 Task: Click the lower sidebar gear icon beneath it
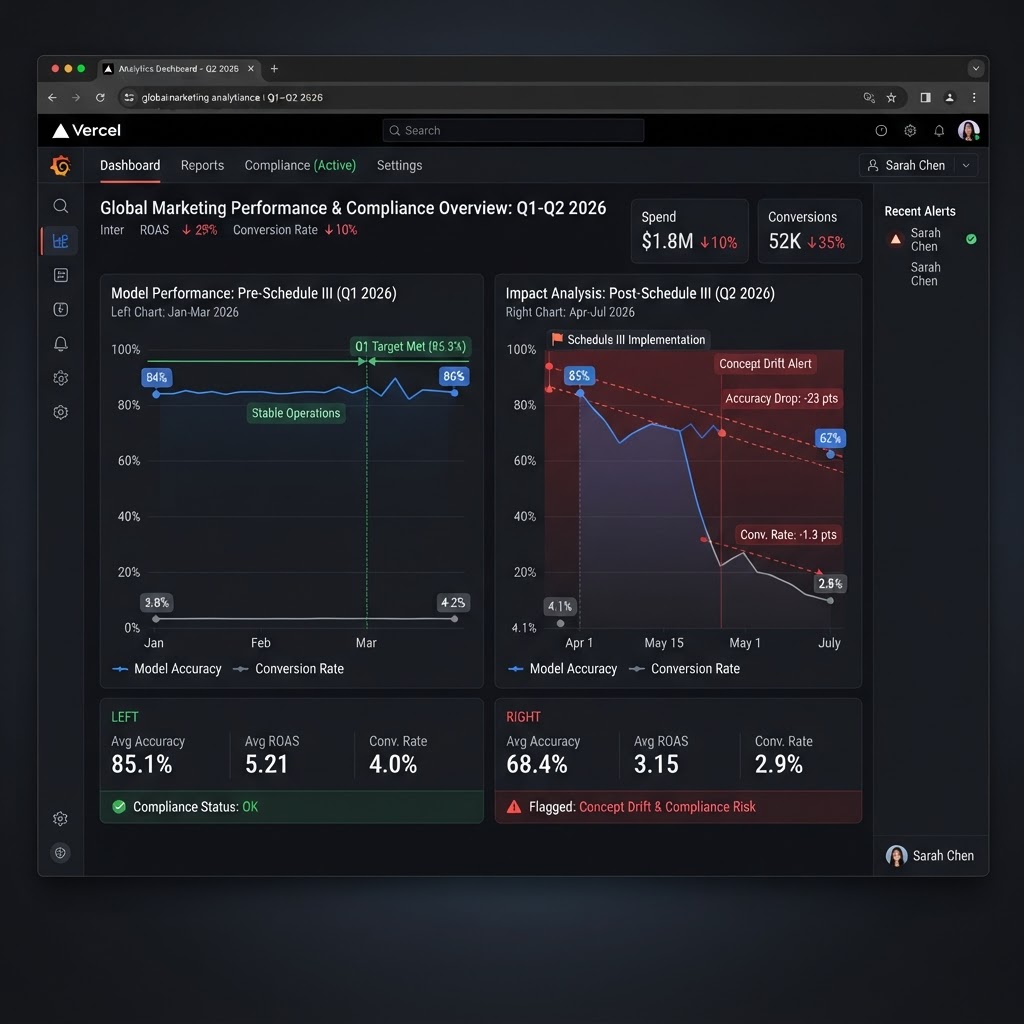(x=61, y=412)
